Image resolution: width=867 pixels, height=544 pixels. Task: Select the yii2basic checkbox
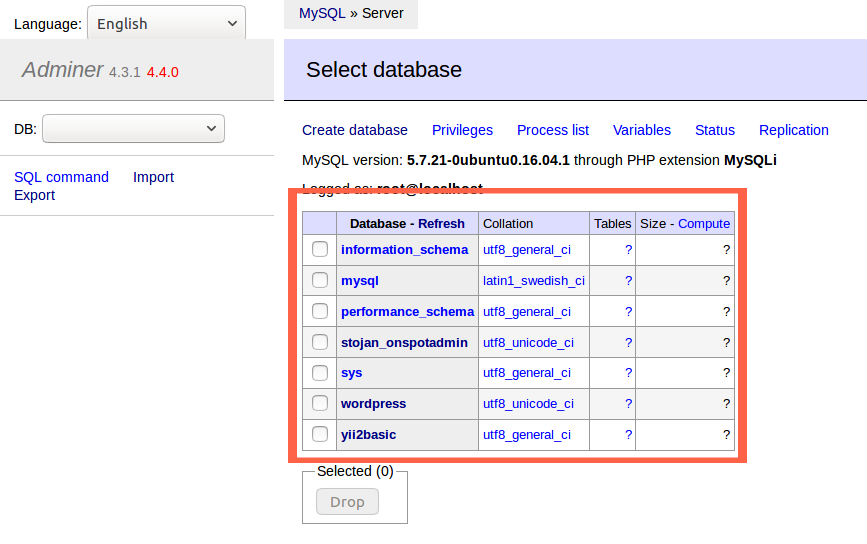pyautogui.click(x=320, y=434)
